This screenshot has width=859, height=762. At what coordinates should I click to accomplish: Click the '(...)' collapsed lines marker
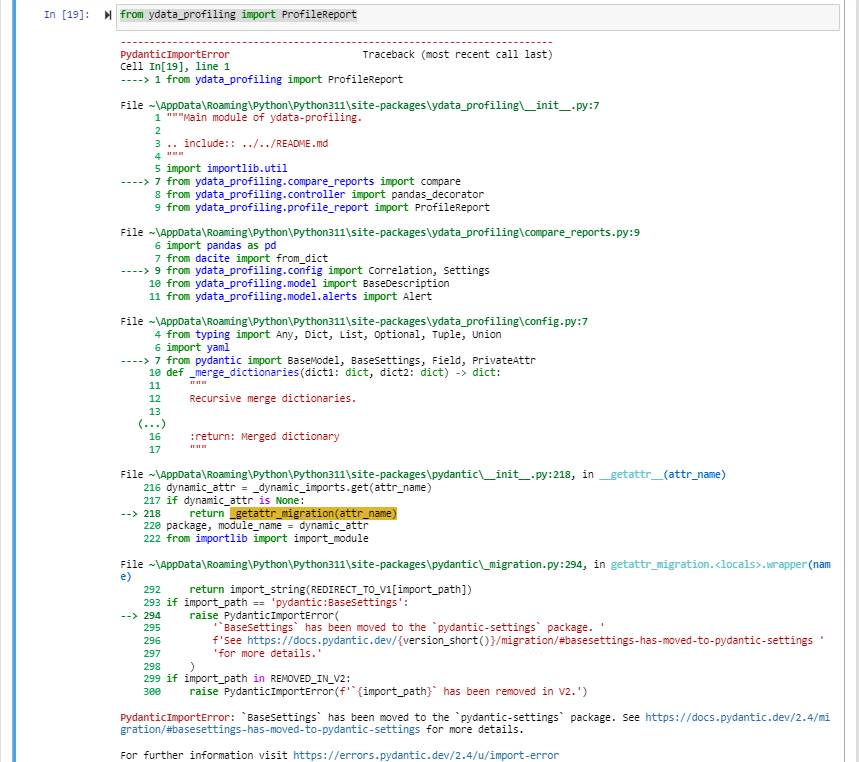pos(152,423)
